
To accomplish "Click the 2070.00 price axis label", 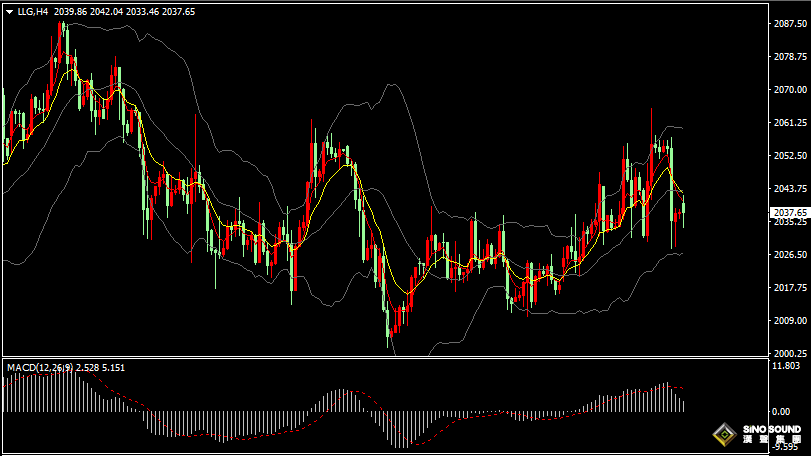I will coord(790,90).
